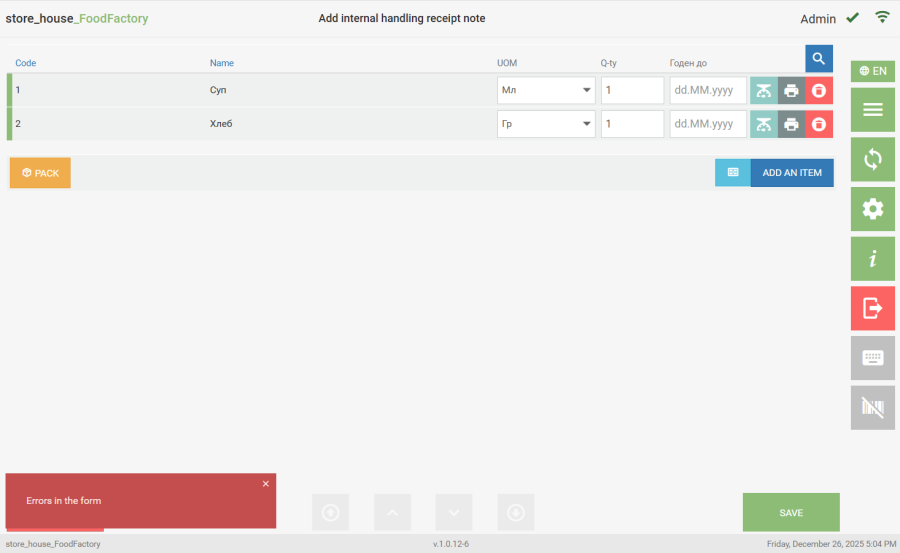The height and width of the screenshot is (553, 900).
Task: Delete the Хлеб row with trash icon
Action: coord(819,124)
